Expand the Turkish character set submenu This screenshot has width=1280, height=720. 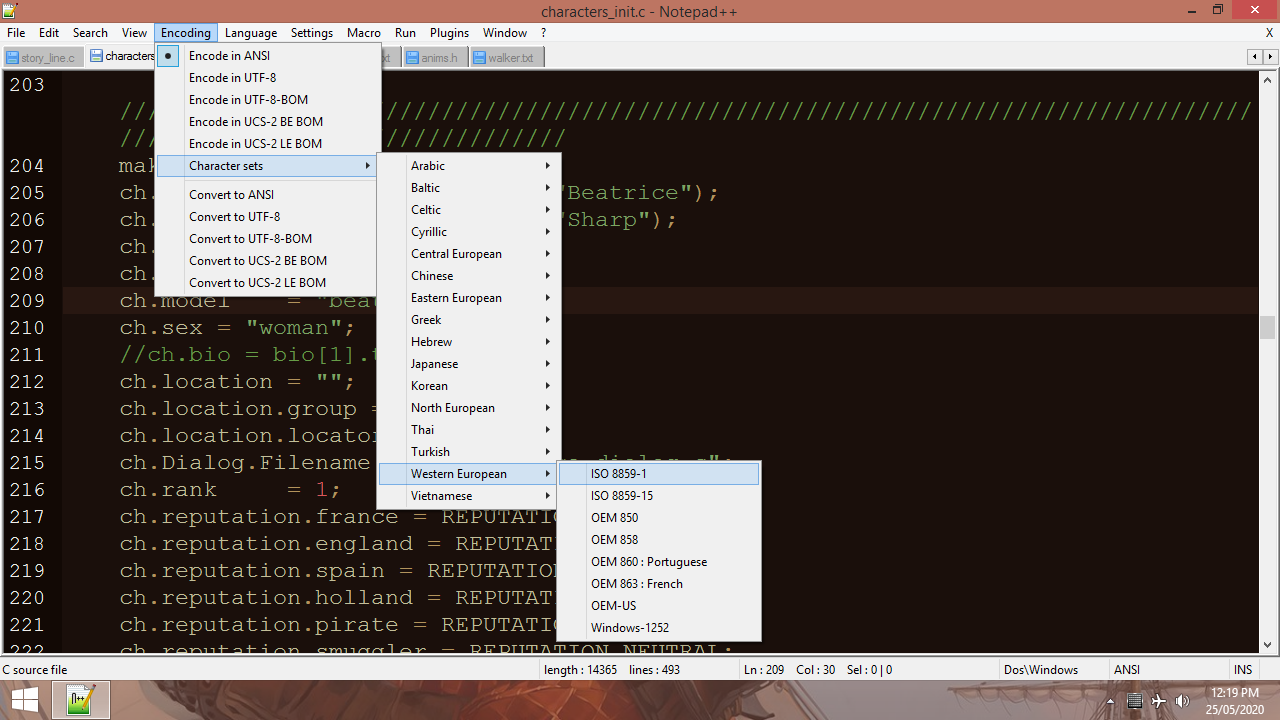[x=469, y=452]
